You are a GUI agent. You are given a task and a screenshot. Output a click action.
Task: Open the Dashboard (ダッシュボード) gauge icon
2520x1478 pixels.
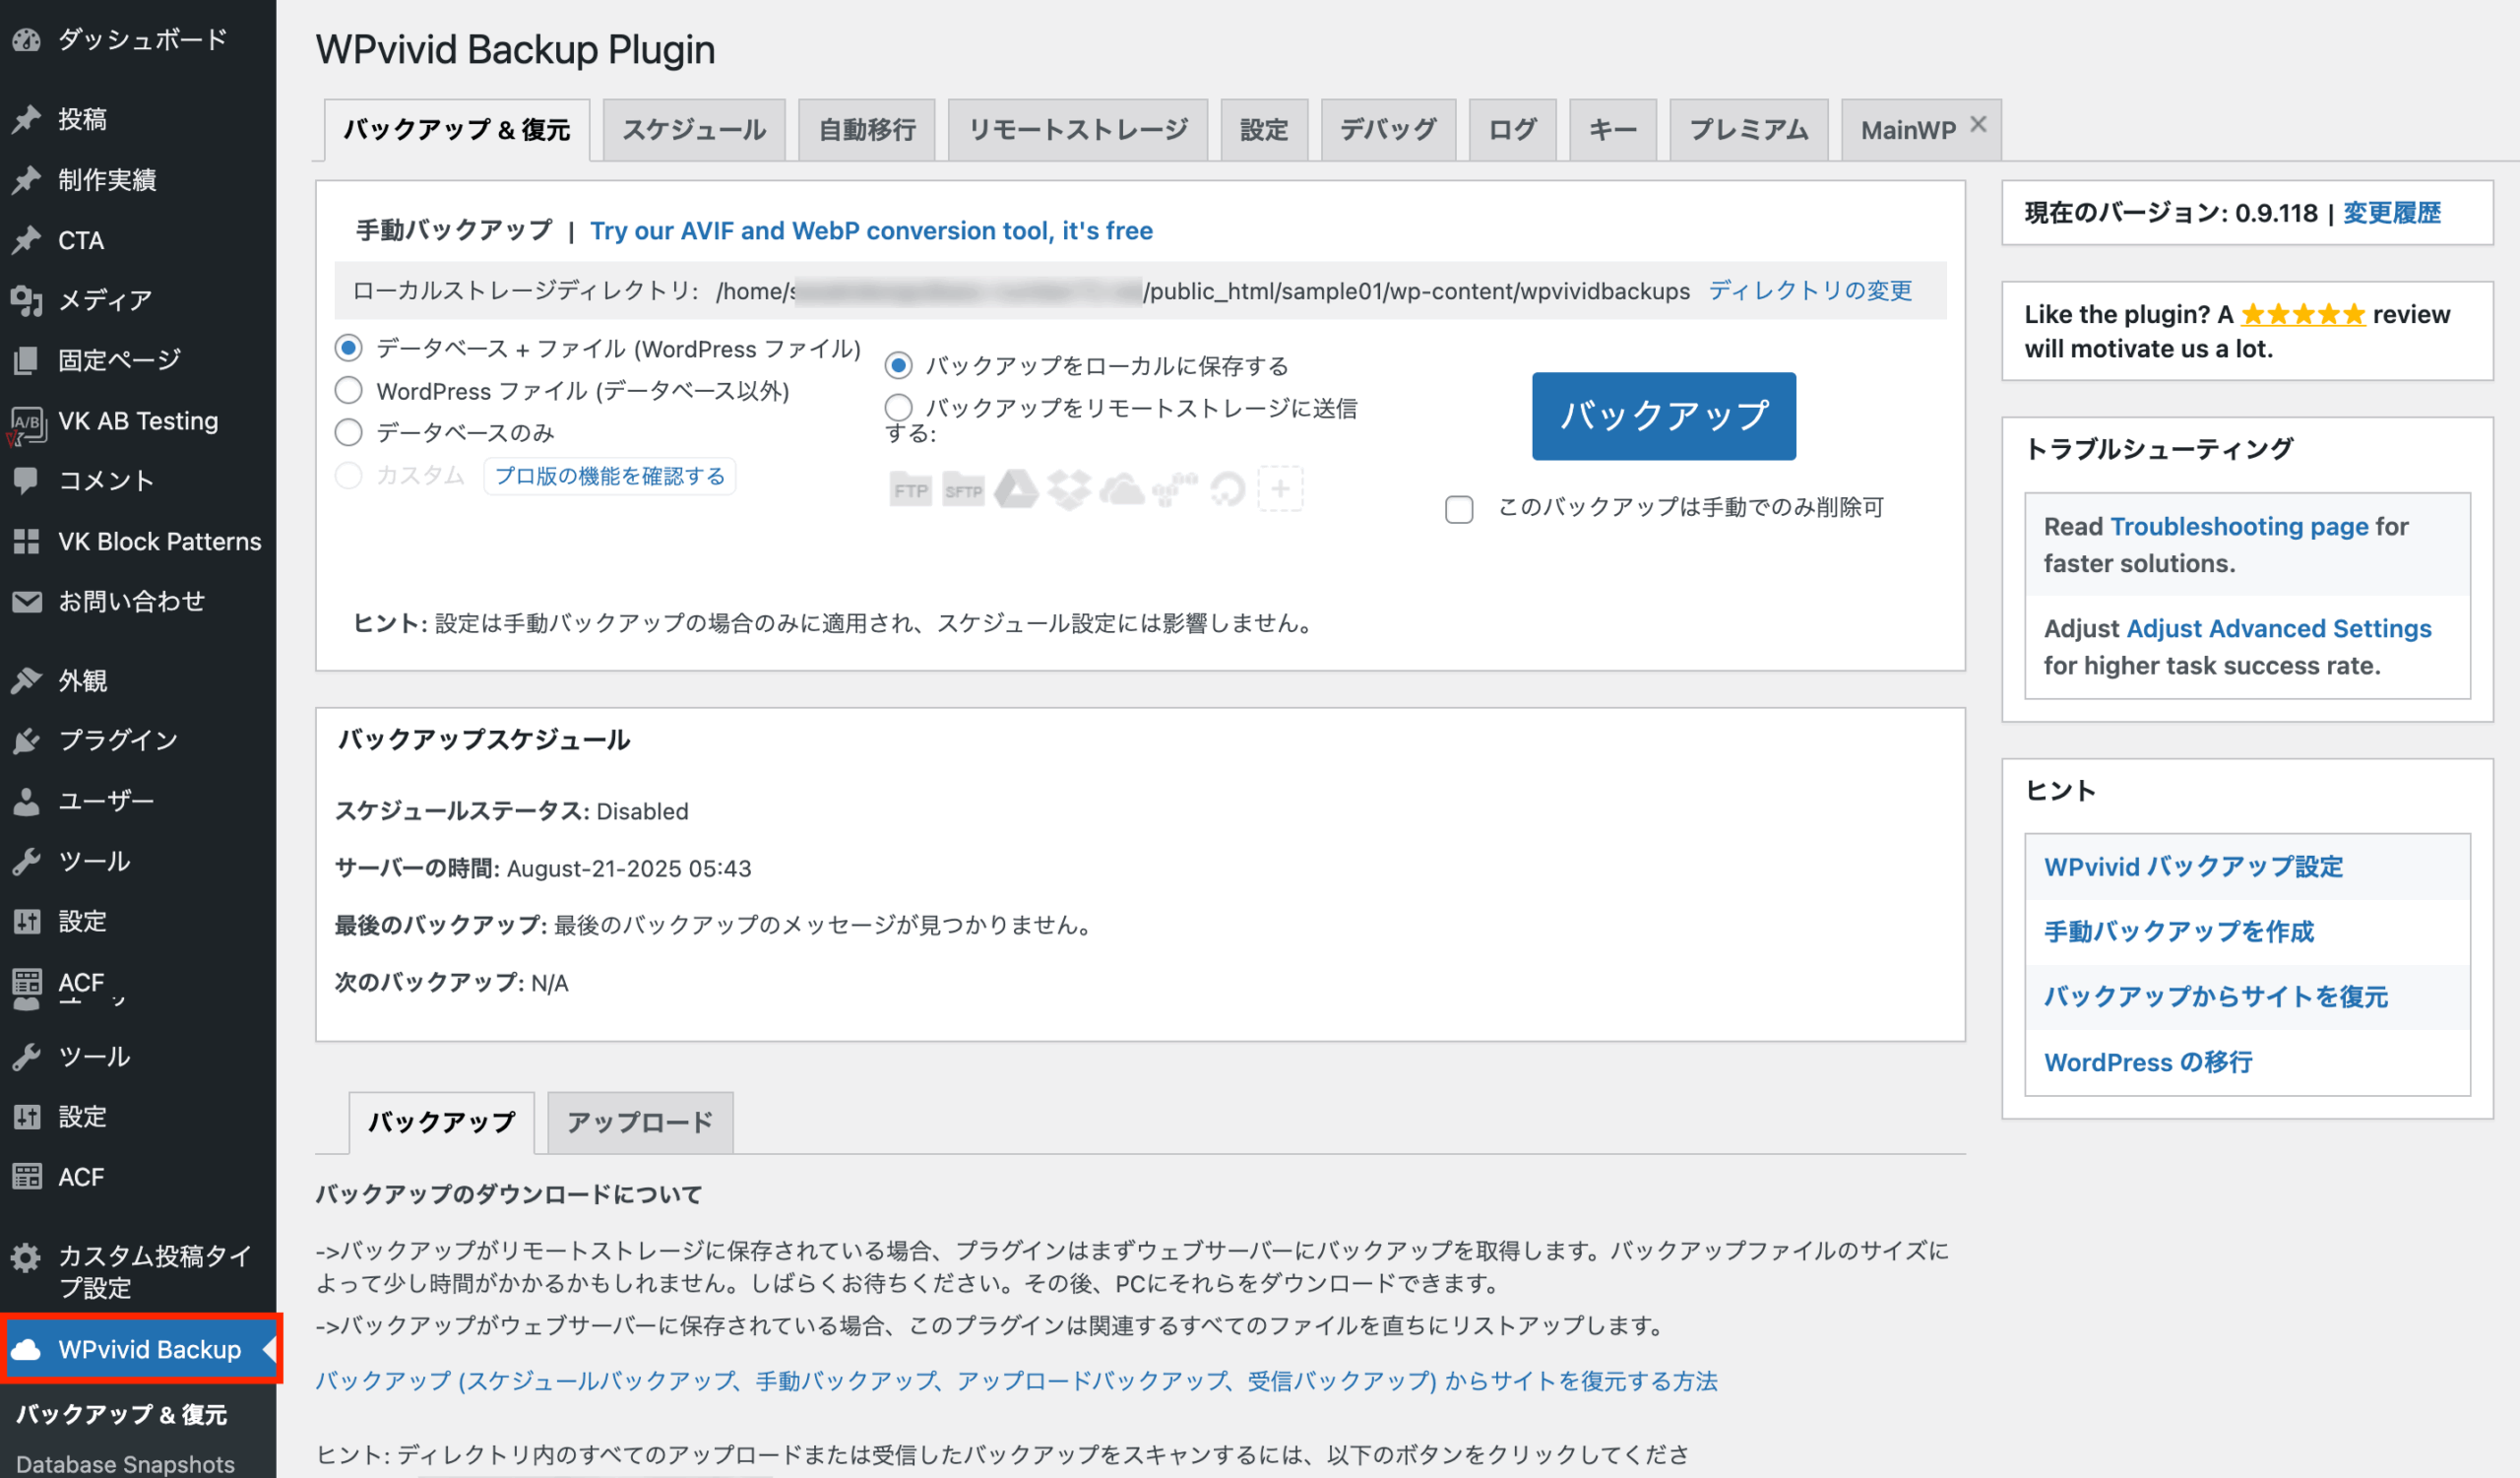click(x=27, y=40)
